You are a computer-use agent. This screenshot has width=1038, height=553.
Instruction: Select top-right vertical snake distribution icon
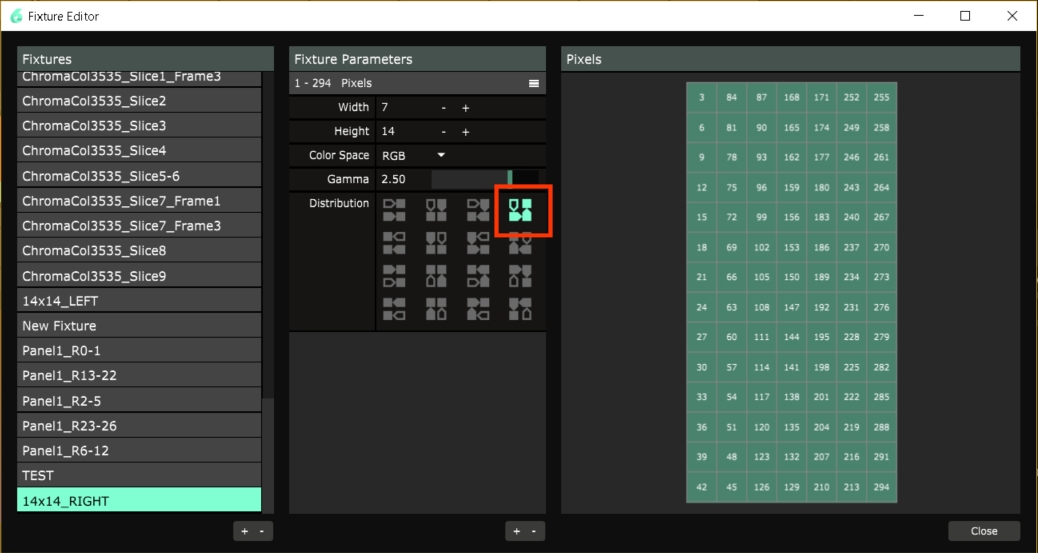coord(520,244)
